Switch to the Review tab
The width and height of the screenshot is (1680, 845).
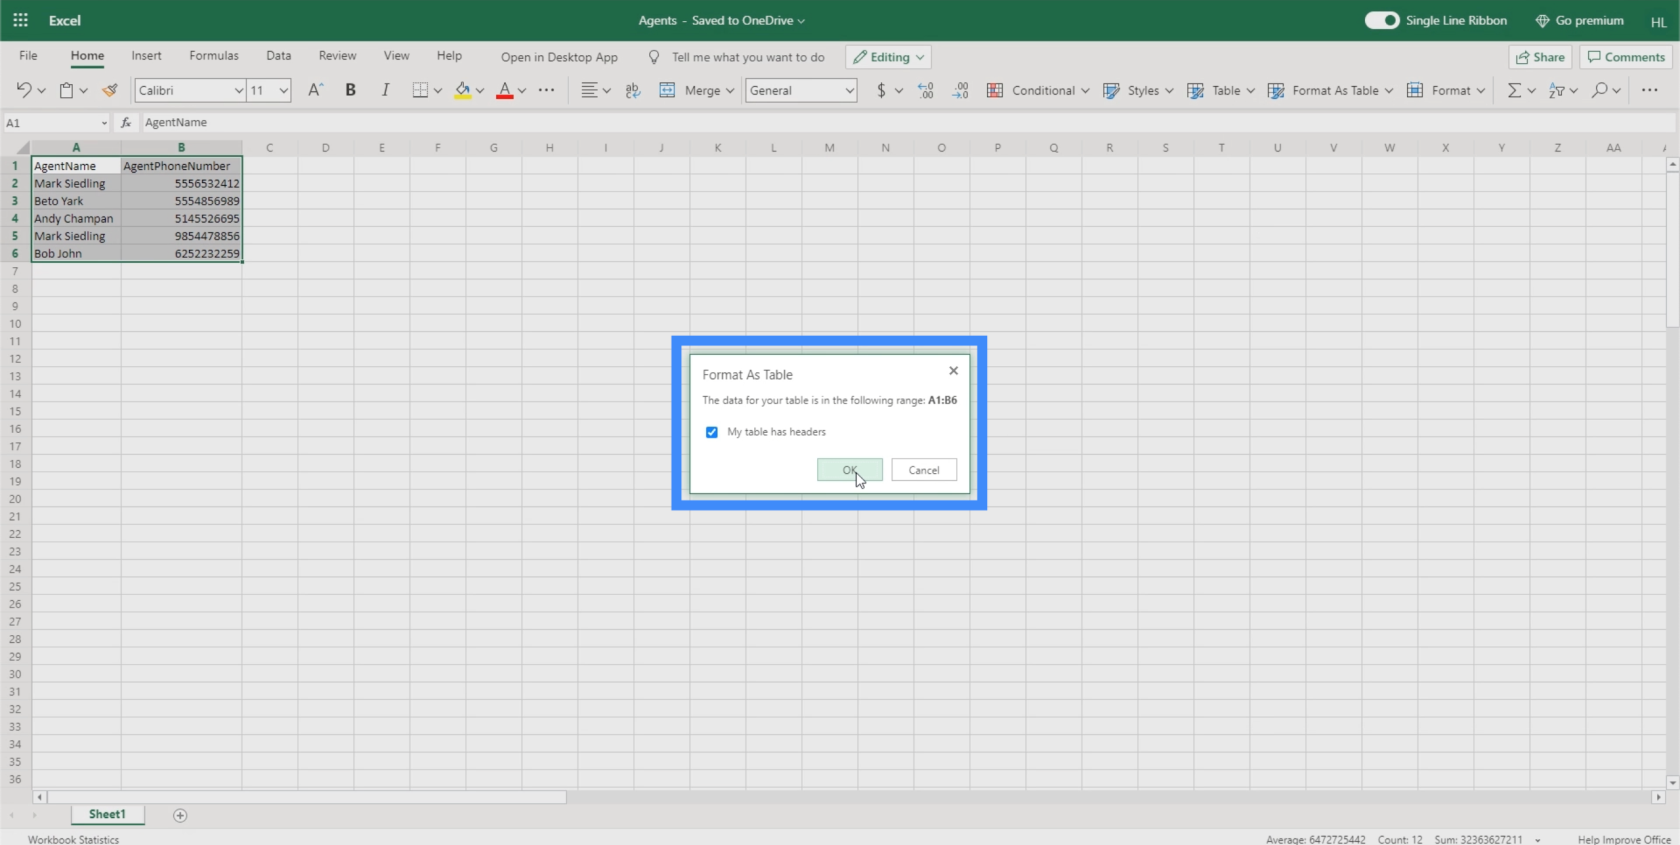tap(337, 56)
